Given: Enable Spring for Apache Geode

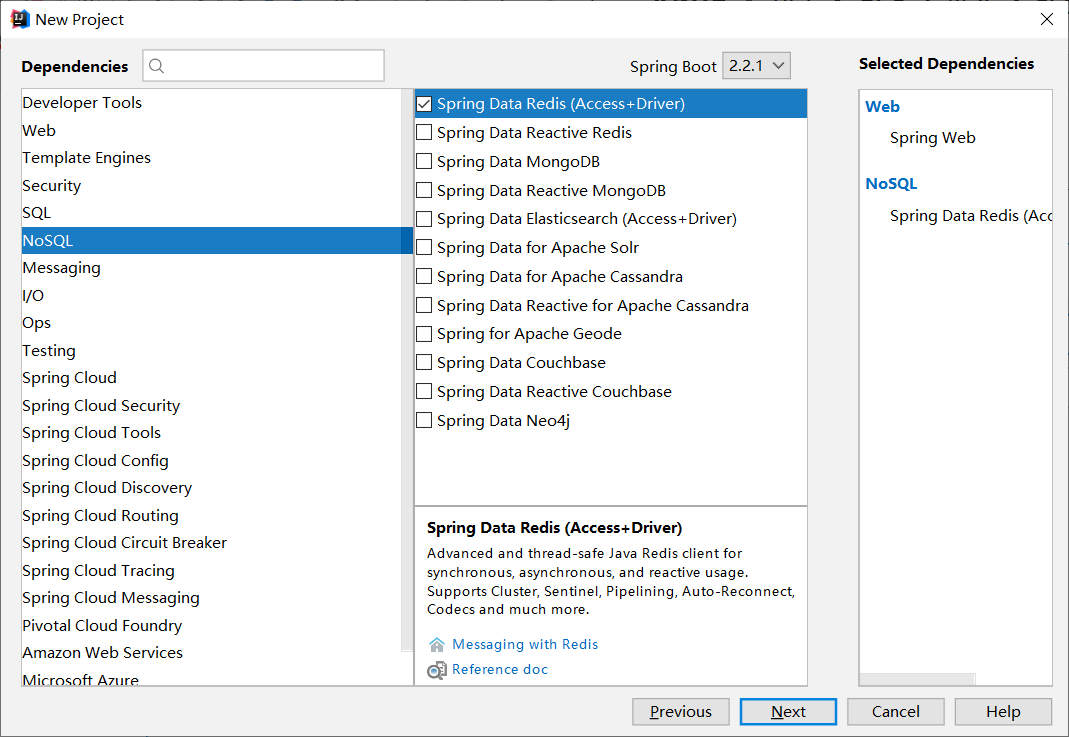Looking at the screenshot, I should point(424,334).
